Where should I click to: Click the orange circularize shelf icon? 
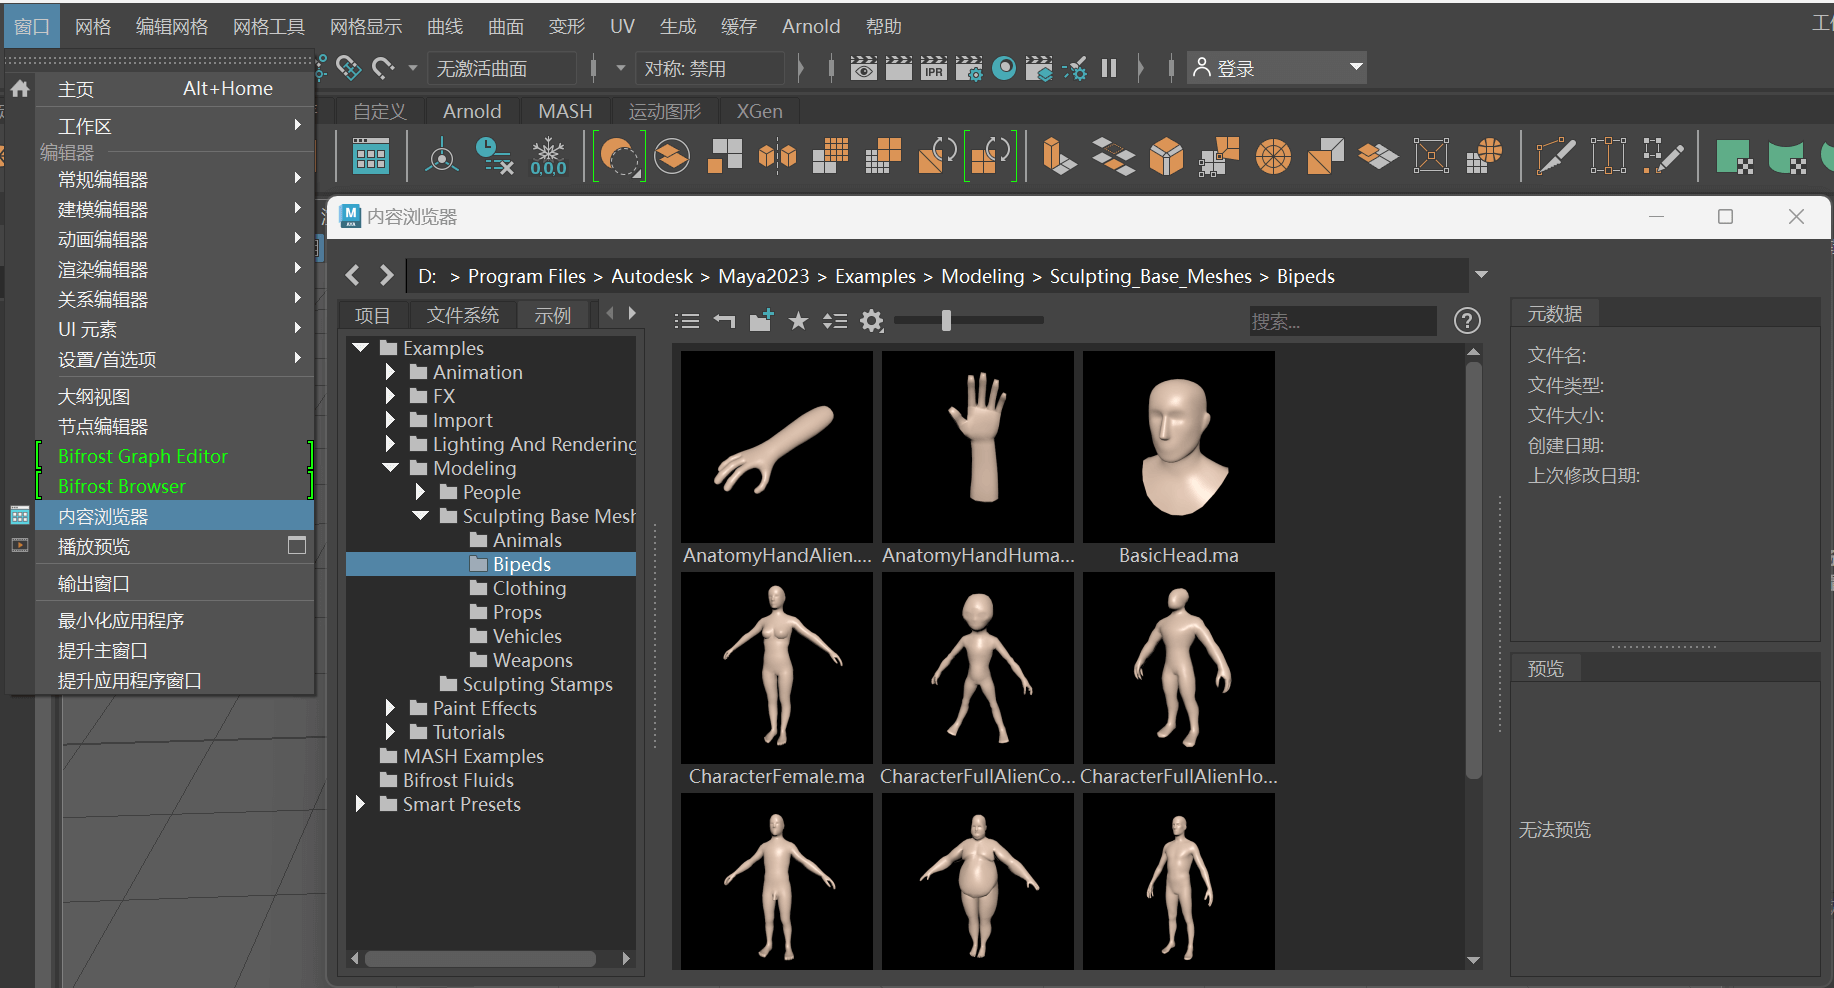pos(1273,157)
